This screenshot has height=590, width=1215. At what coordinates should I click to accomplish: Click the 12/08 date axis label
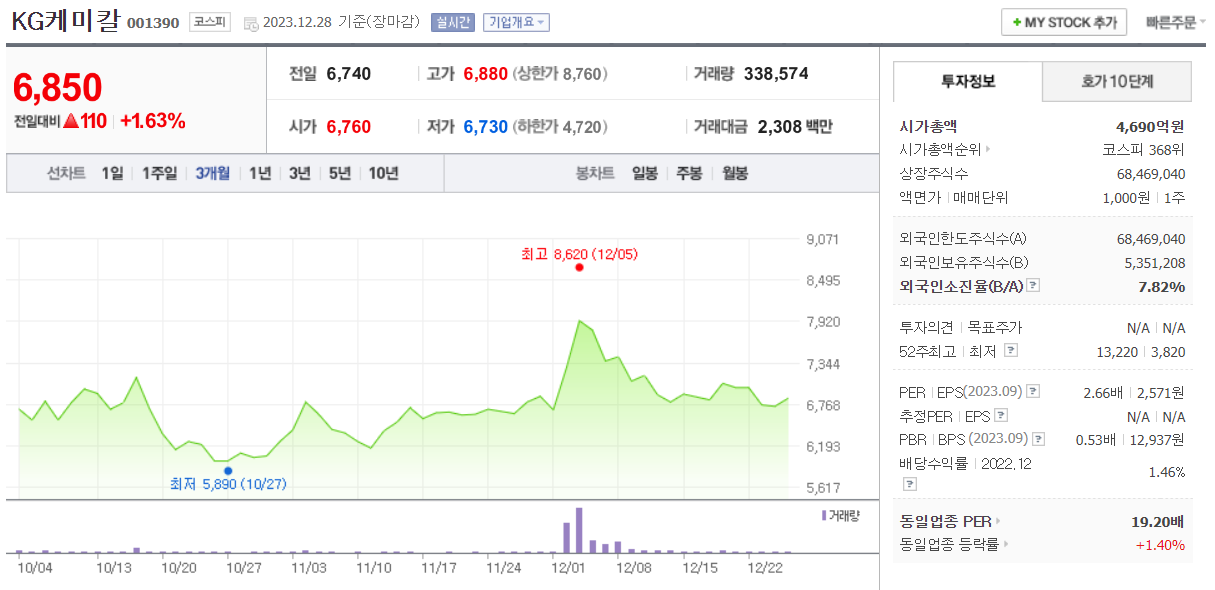[x=634, y=568]
